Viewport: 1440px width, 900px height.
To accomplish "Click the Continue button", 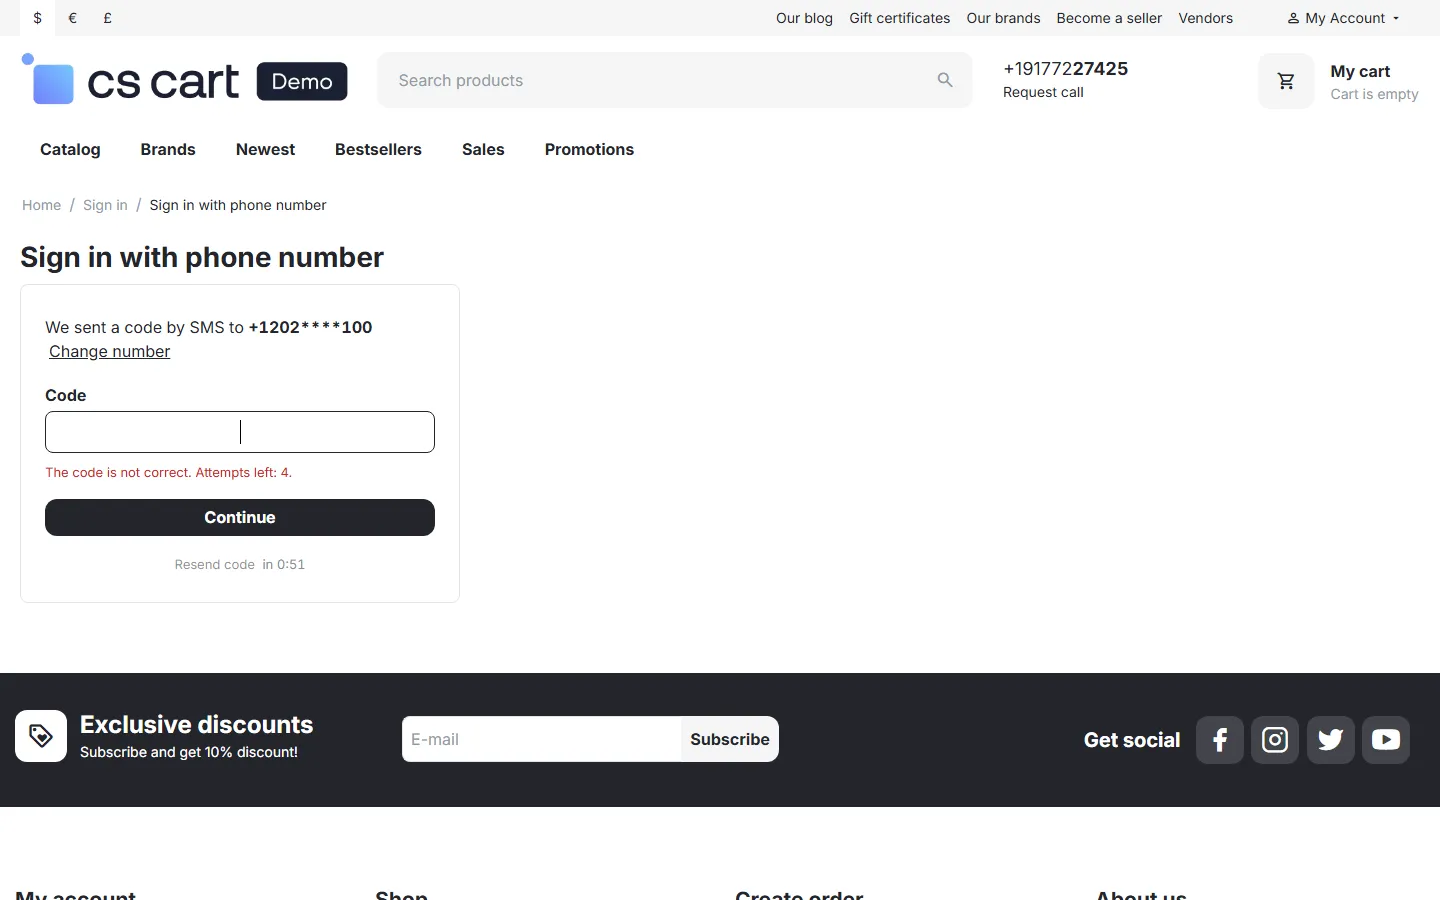I will 240,517.
